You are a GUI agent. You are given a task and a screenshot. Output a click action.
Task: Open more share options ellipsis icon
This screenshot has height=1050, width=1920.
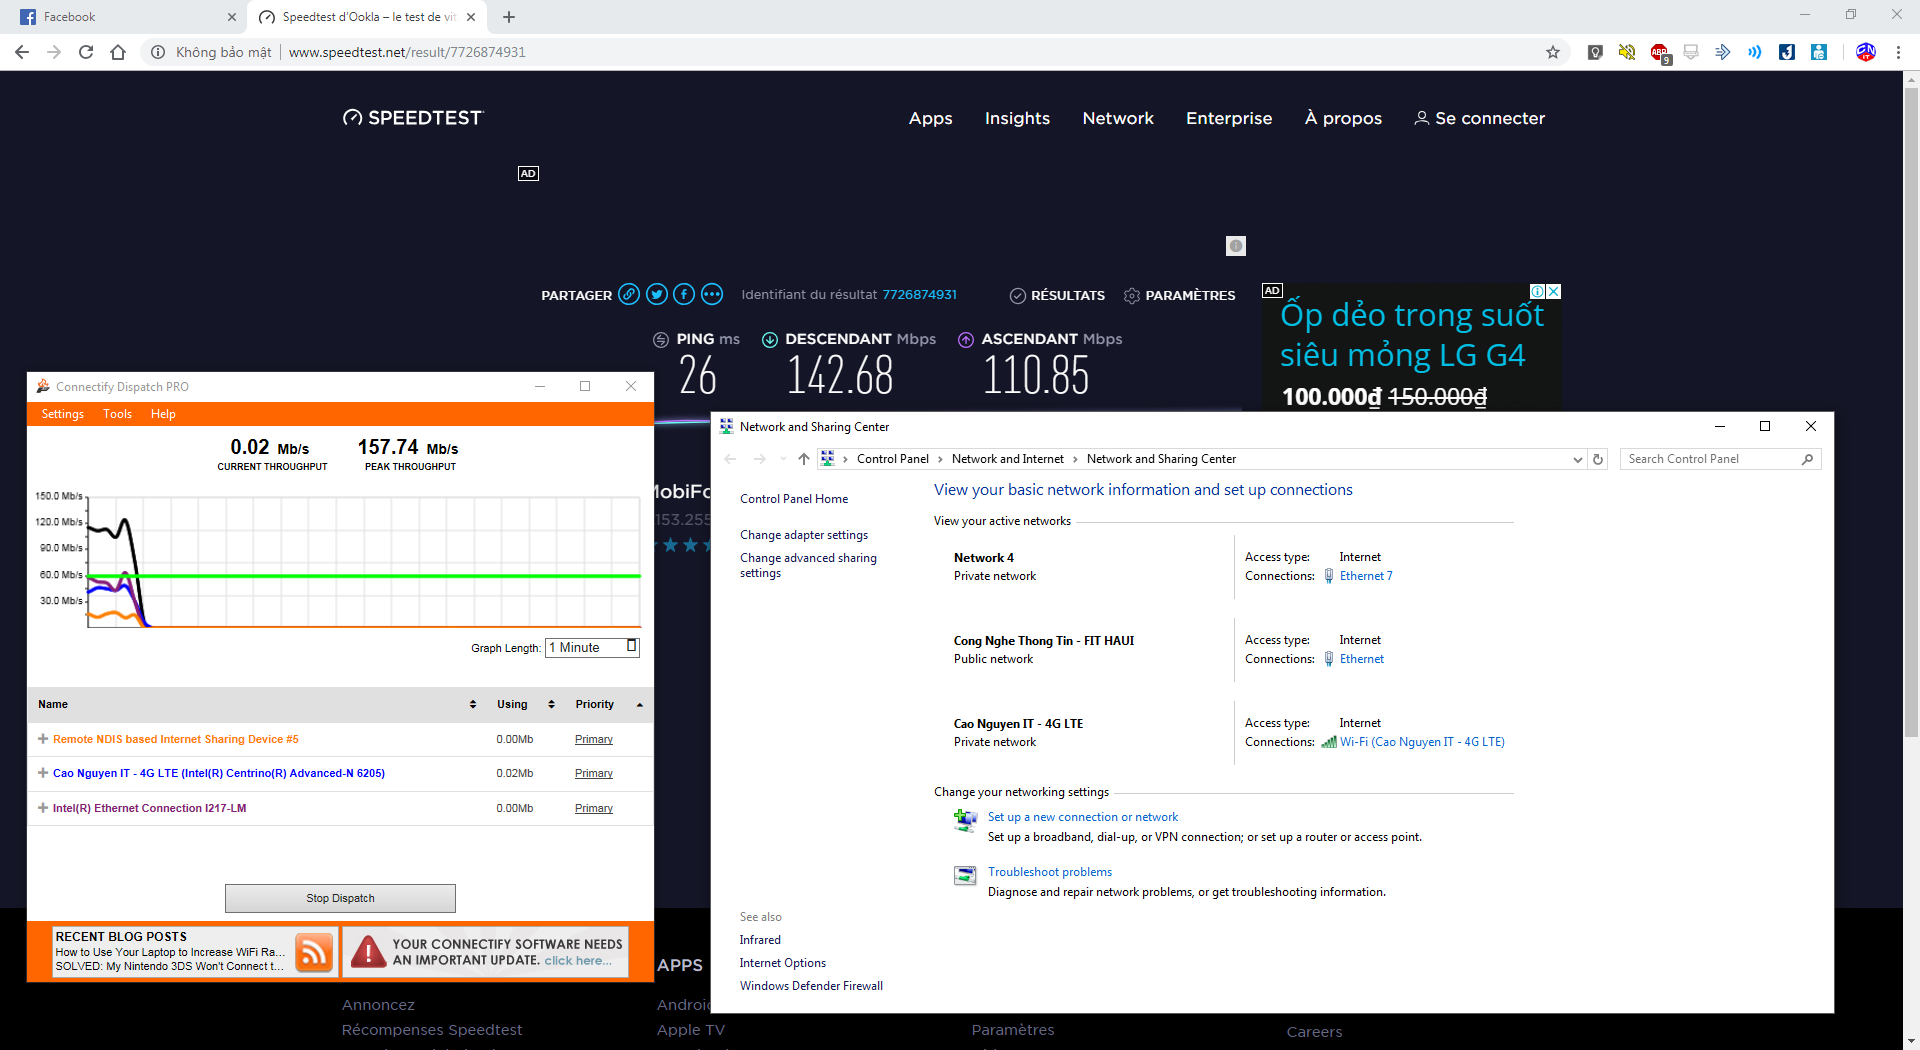coord(712,294)
